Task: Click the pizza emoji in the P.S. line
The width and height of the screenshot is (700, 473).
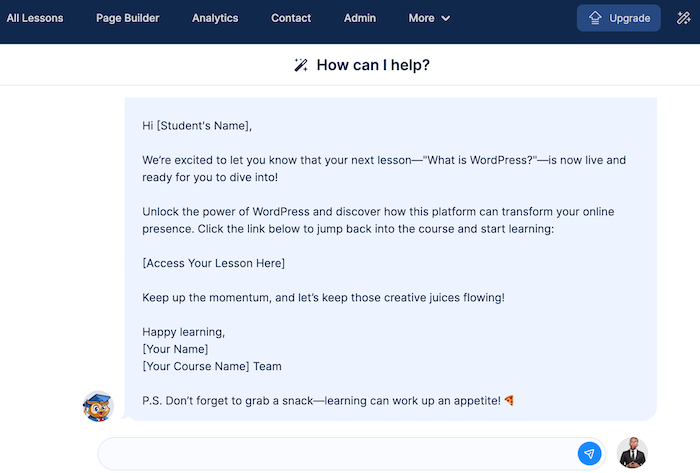Action: click(x=509, y=401)
